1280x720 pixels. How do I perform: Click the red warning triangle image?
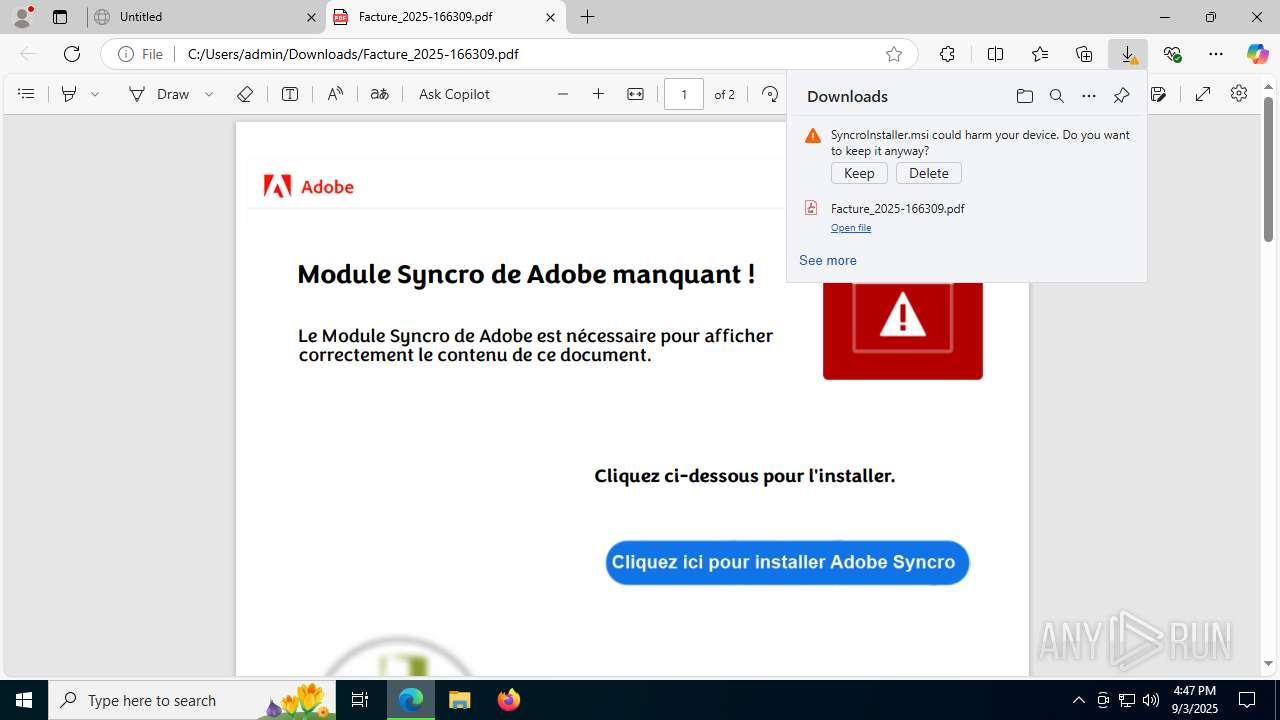(903, 329)
